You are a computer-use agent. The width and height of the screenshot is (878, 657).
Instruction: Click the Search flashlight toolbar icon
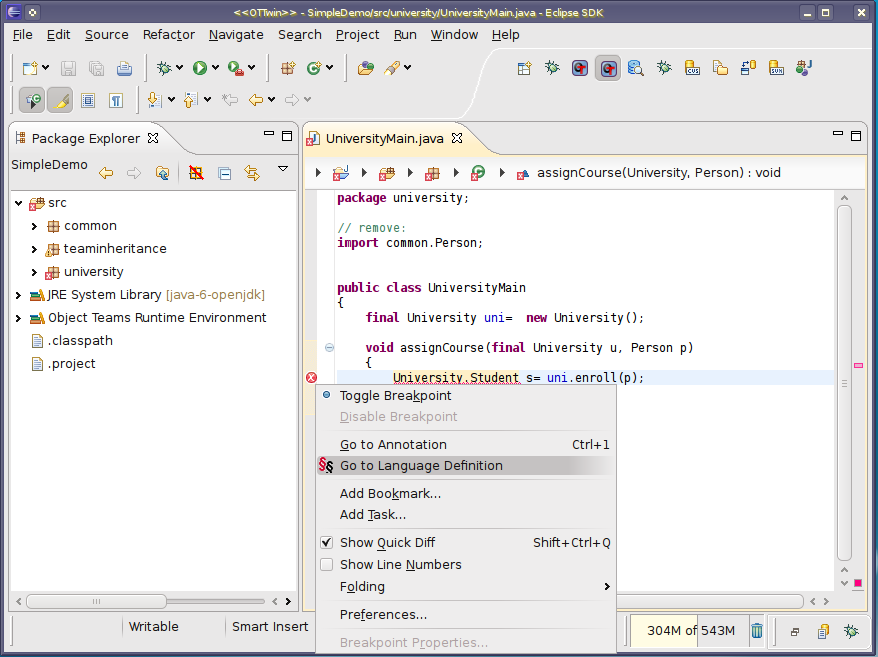tap(391, 68)
